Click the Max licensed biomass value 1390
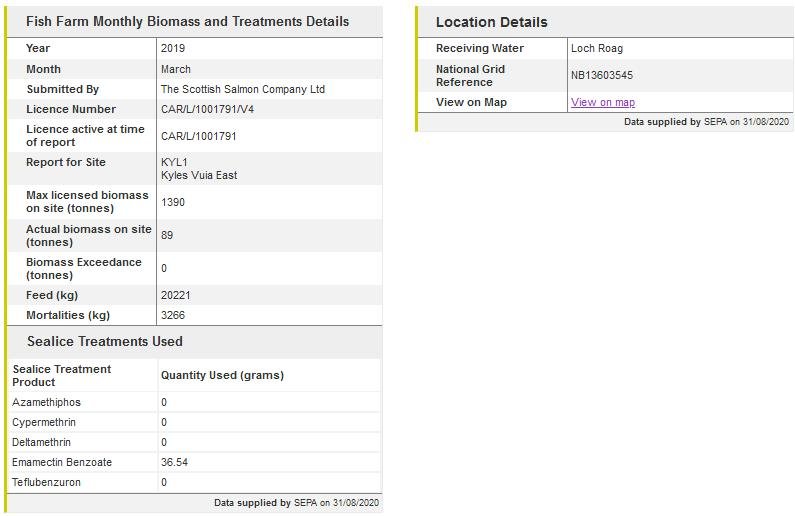This screenshot has height=516, width=795. click(172, 202)
